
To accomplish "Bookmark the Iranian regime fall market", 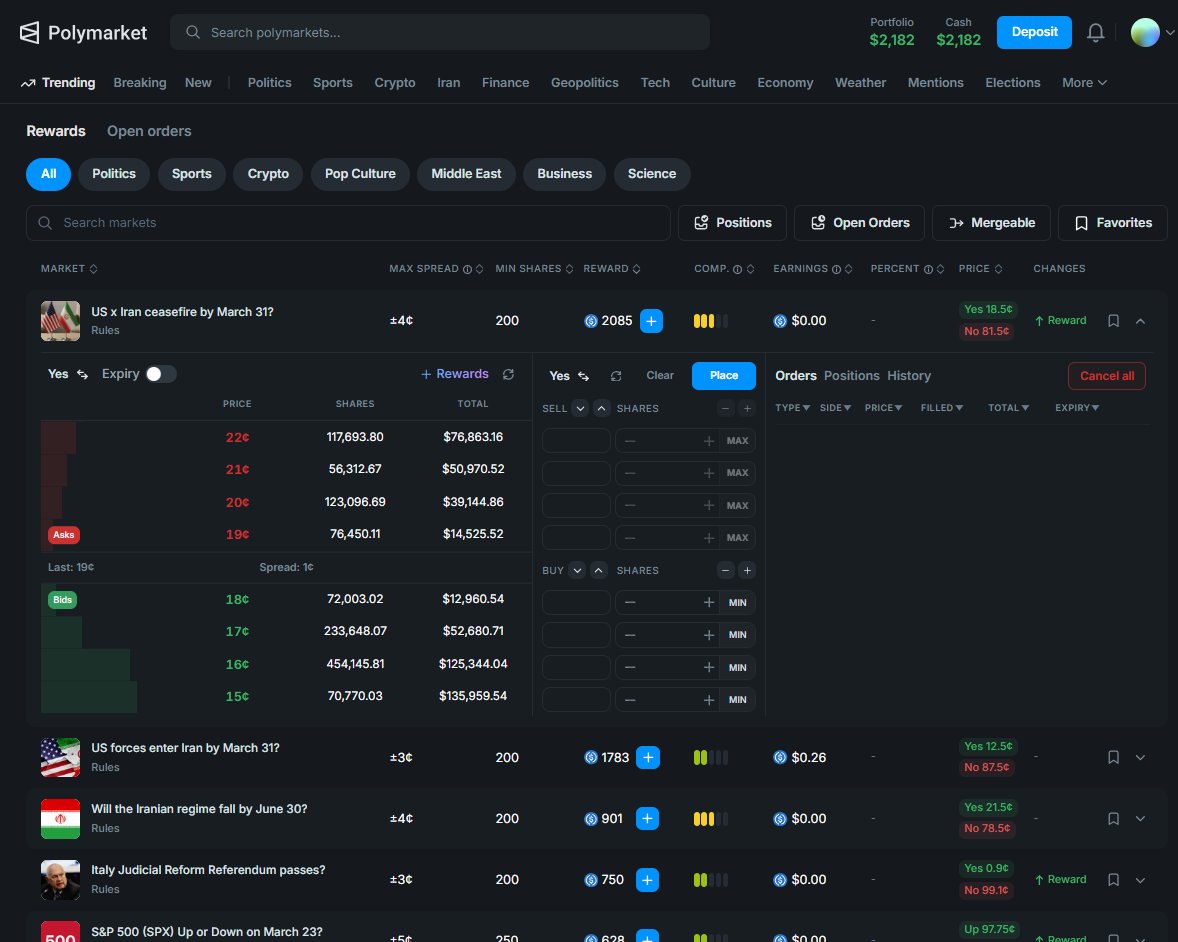I will (x=1113, y=818).
